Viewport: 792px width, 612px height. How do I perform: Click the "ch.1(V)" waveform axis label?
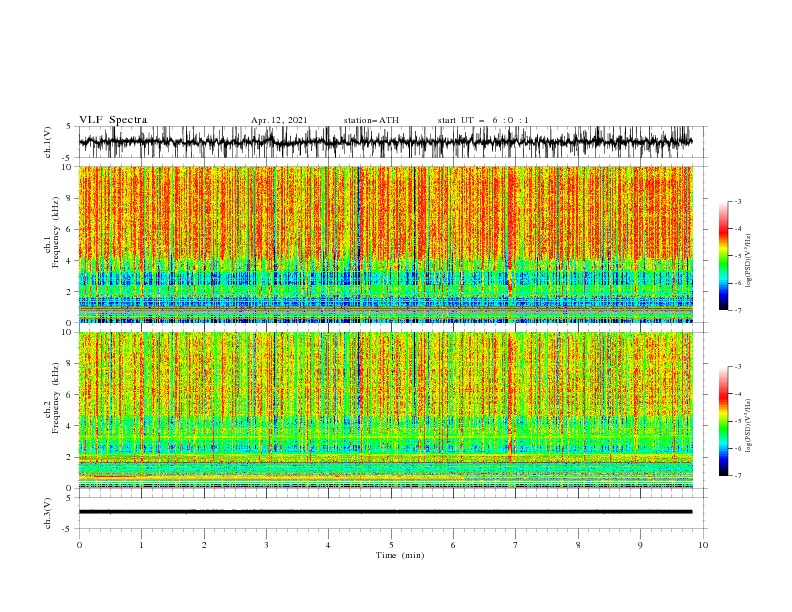pyautogui.click(x=48, y=142)
